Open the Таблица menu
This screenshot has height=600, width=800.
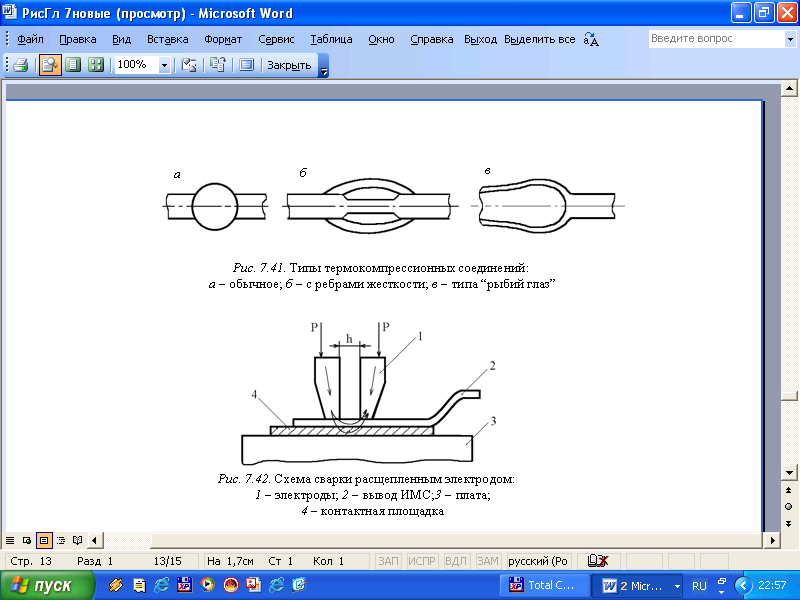click(x=331, y=39)
